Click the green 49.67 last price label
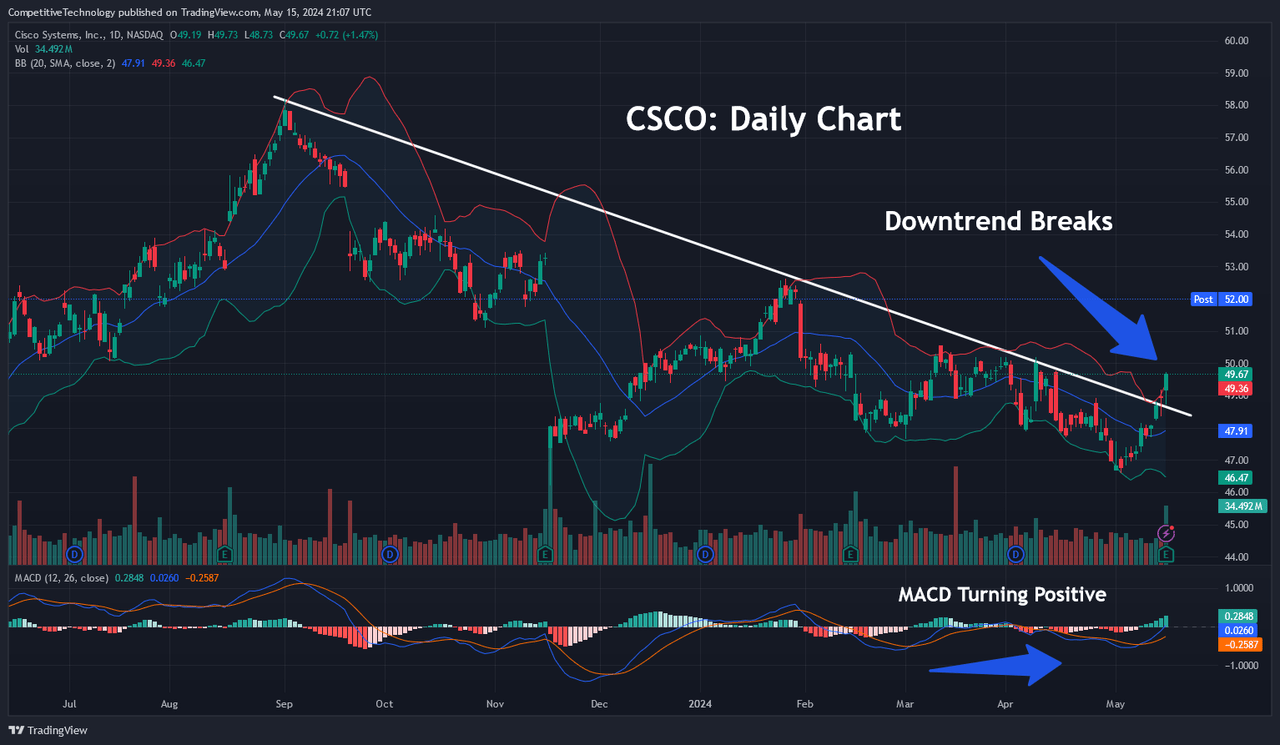This screenshot has height=745, width=1280. (x=1233, y=373)
